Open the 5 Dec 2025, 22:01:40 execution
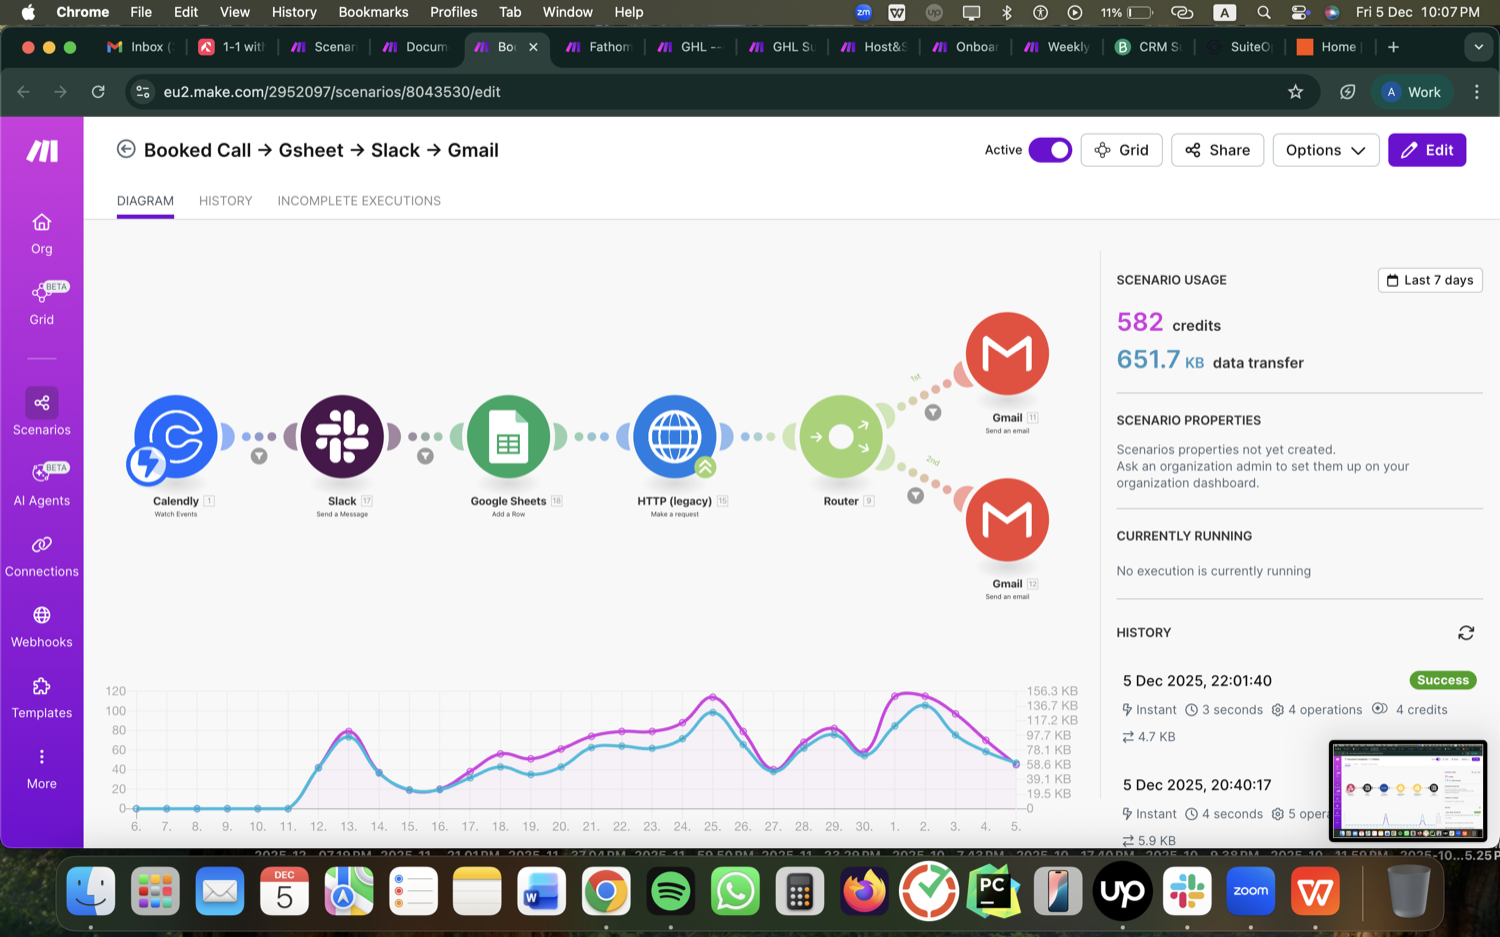1500x937 pixels. point(1197,681)
